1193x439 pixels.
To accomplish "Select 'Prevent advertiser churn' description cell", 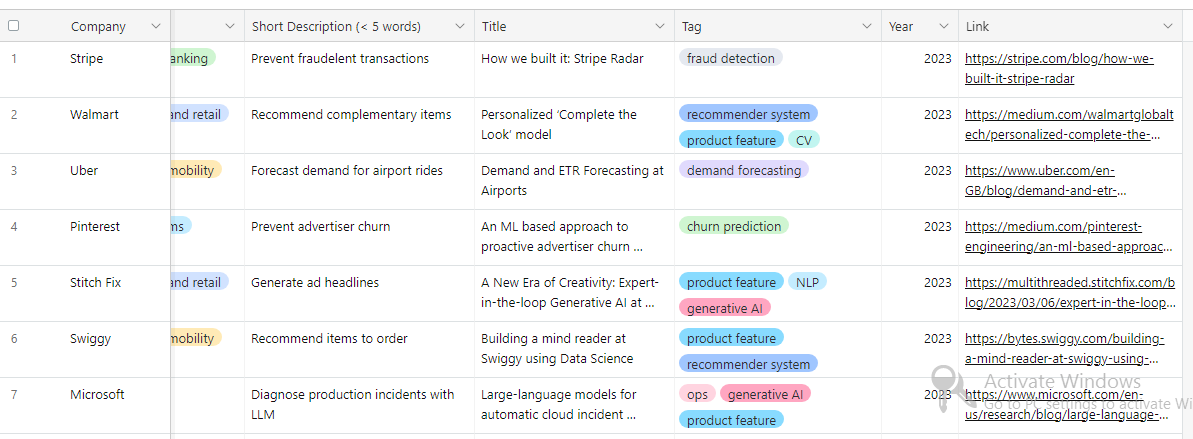I will click(x=359, y=237).
